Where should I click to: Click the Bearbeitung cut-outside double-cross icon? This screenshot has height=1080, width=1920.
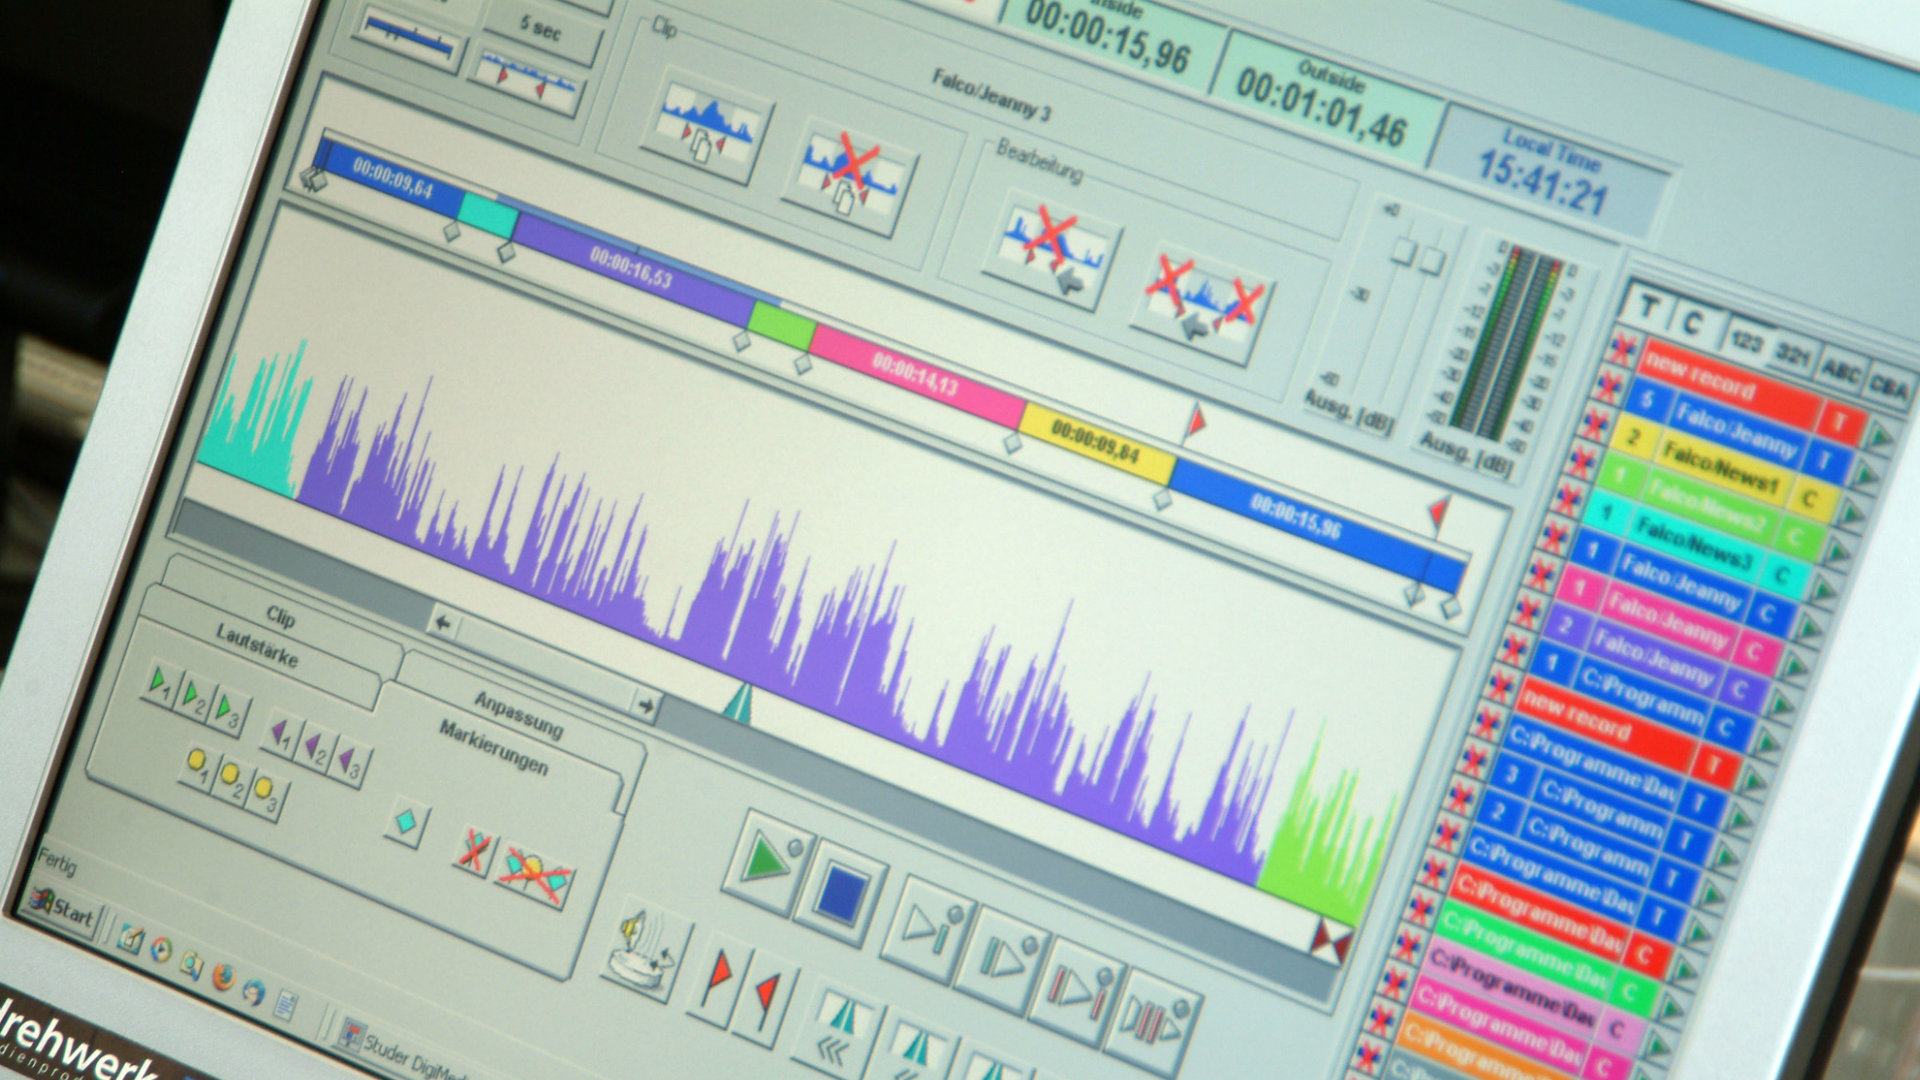pos(1201,305)
